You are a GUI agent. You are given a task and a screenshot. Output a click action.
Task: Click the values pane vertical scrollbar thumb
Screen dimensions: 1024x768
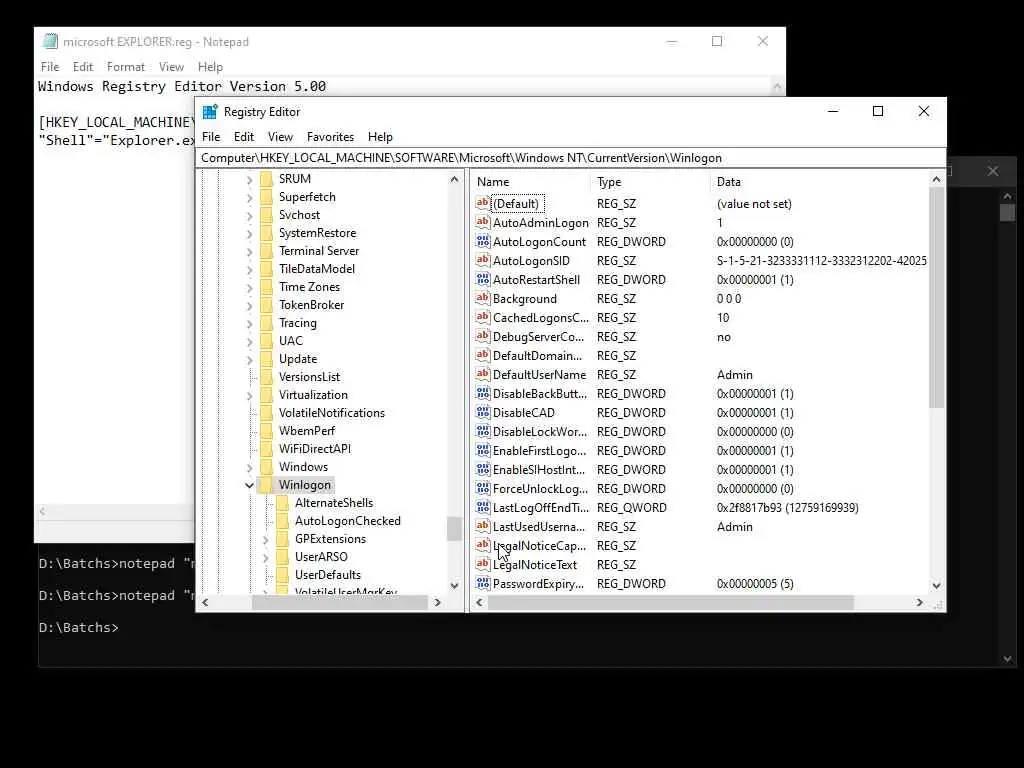tap(936, 297)
